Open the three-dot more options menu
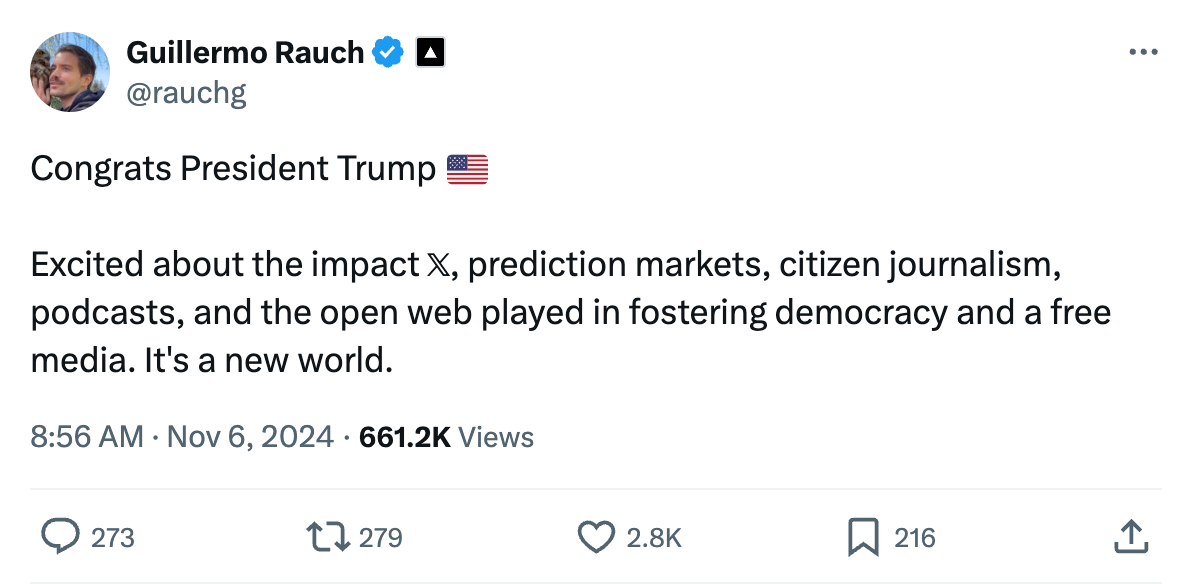This screenshot has width=1192, height=584. point(1142,52)
